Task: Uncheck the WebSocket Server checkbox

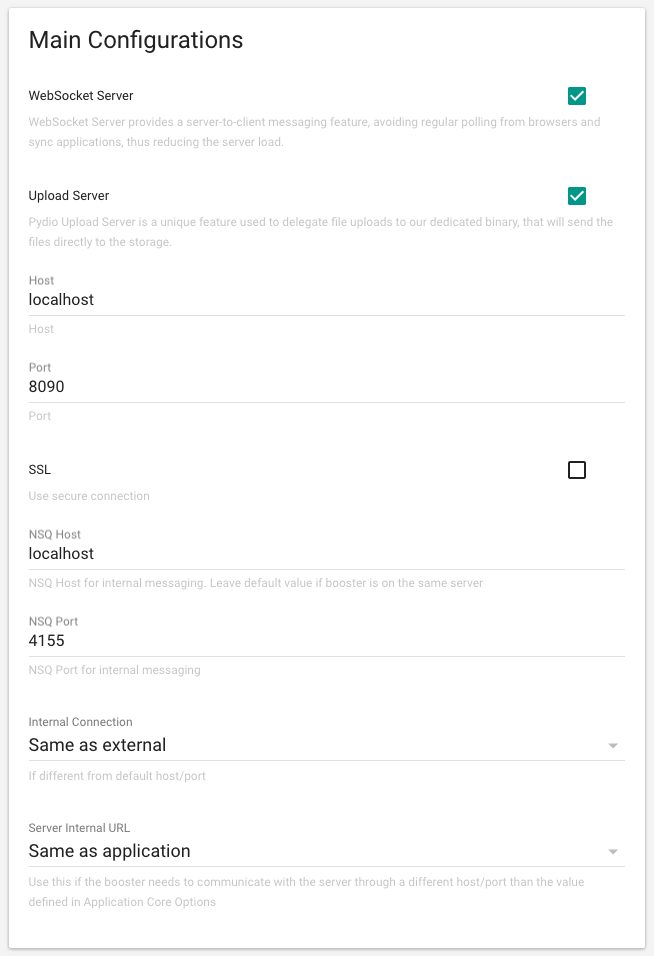Action: coord(577,96)
